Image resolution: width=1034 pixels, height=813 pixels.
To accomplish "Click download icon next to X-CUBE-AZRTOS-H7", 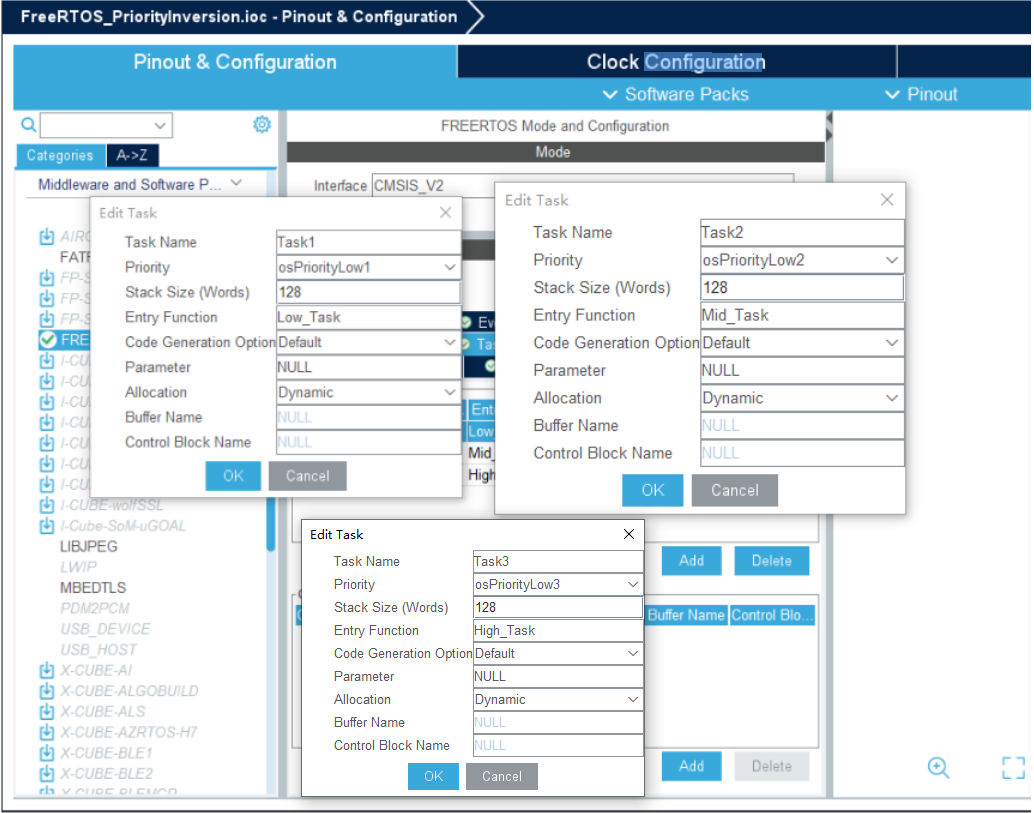I will 46,733.
